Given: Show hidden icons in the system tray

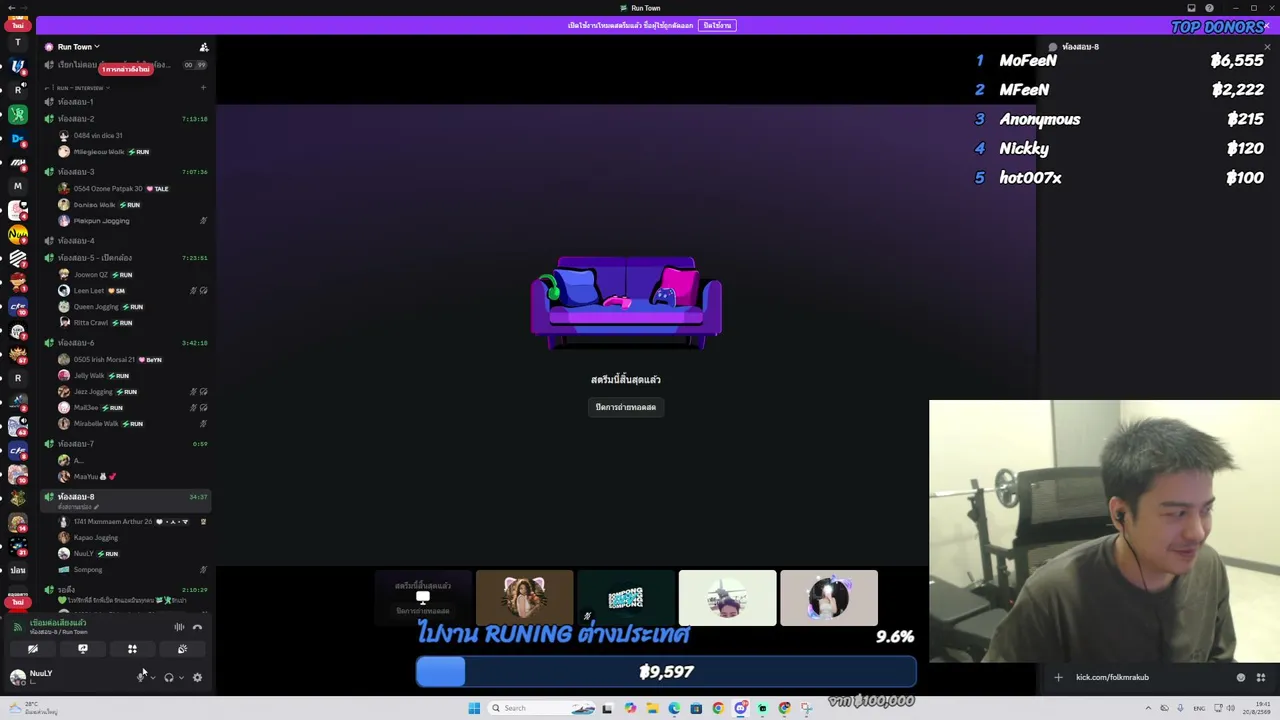Looking at the screenshot, I should (1148, 708).
